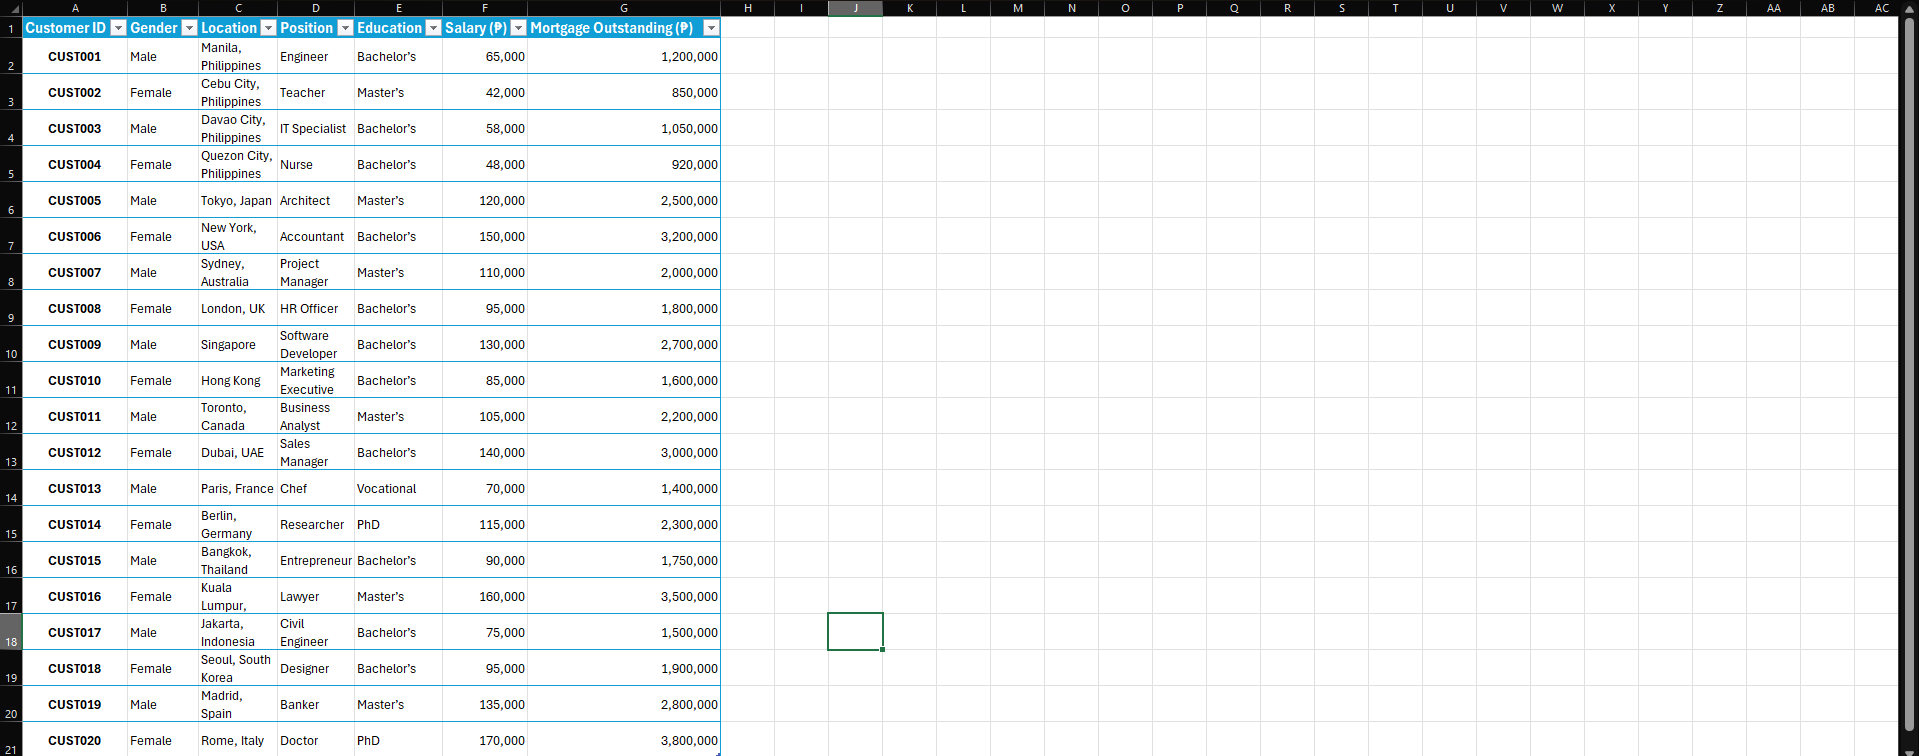Viewport: 1919px width, 756px height.
Task: Select the Entrepreneur position cell
Action: 316,560
